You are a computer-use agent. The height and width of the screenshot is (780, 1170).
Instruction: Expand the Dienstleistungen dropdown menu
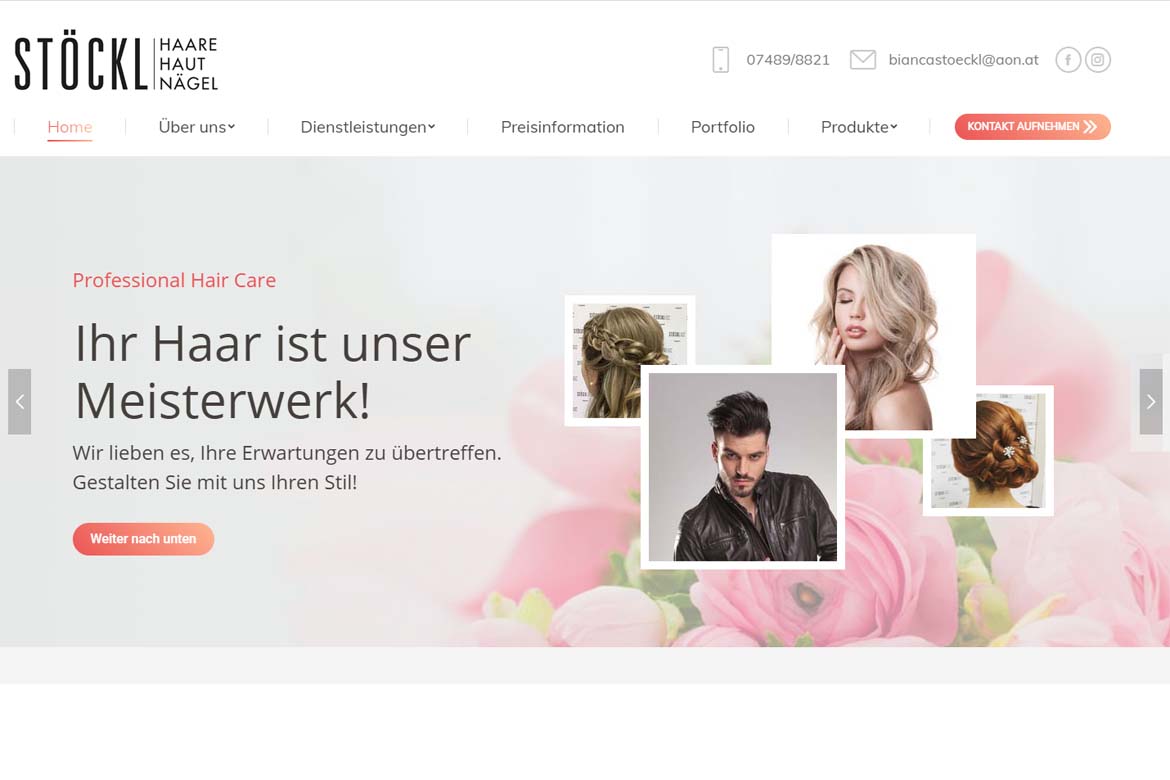pyautogui.click(x=368, y=127)
